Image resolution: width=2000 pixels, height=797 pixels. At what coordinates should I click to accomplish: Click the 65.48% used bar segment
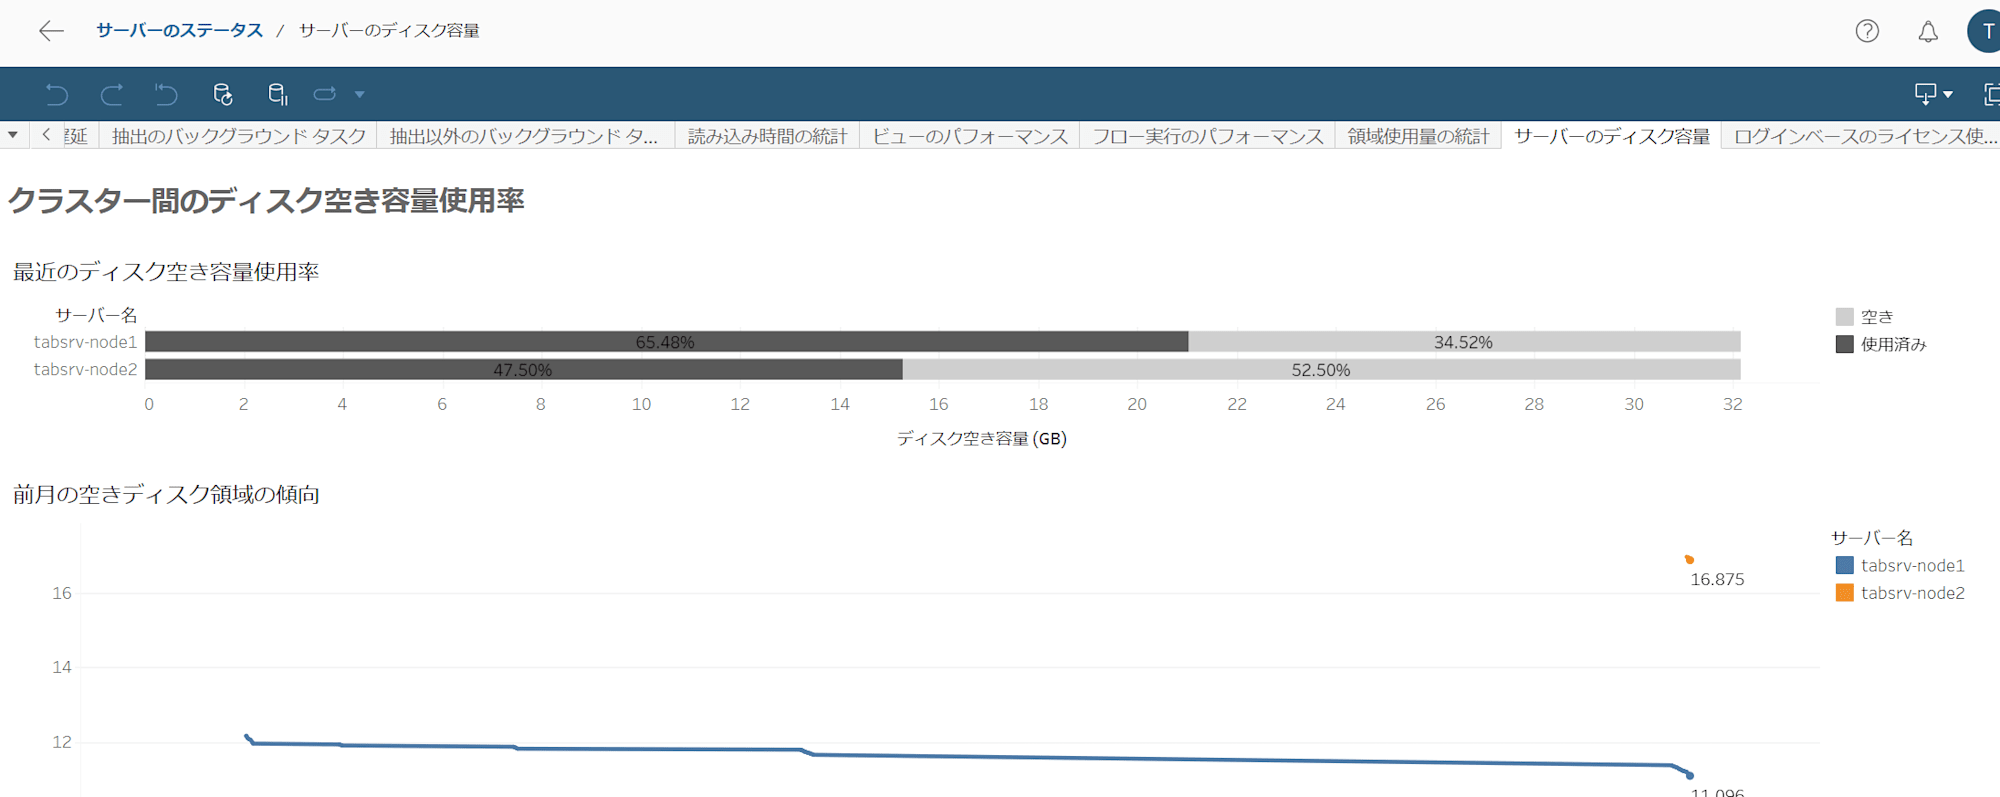(666, 342)
